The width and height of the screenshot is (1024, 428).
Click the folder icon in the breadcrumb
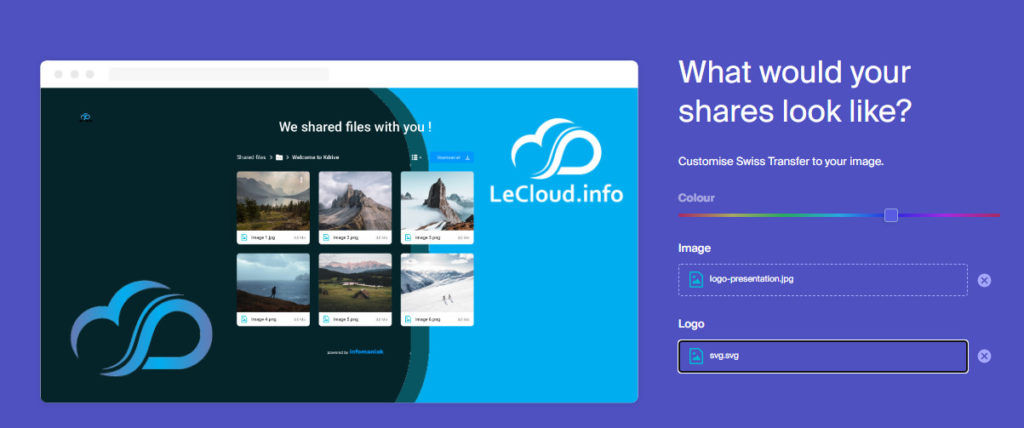point(279,157)
